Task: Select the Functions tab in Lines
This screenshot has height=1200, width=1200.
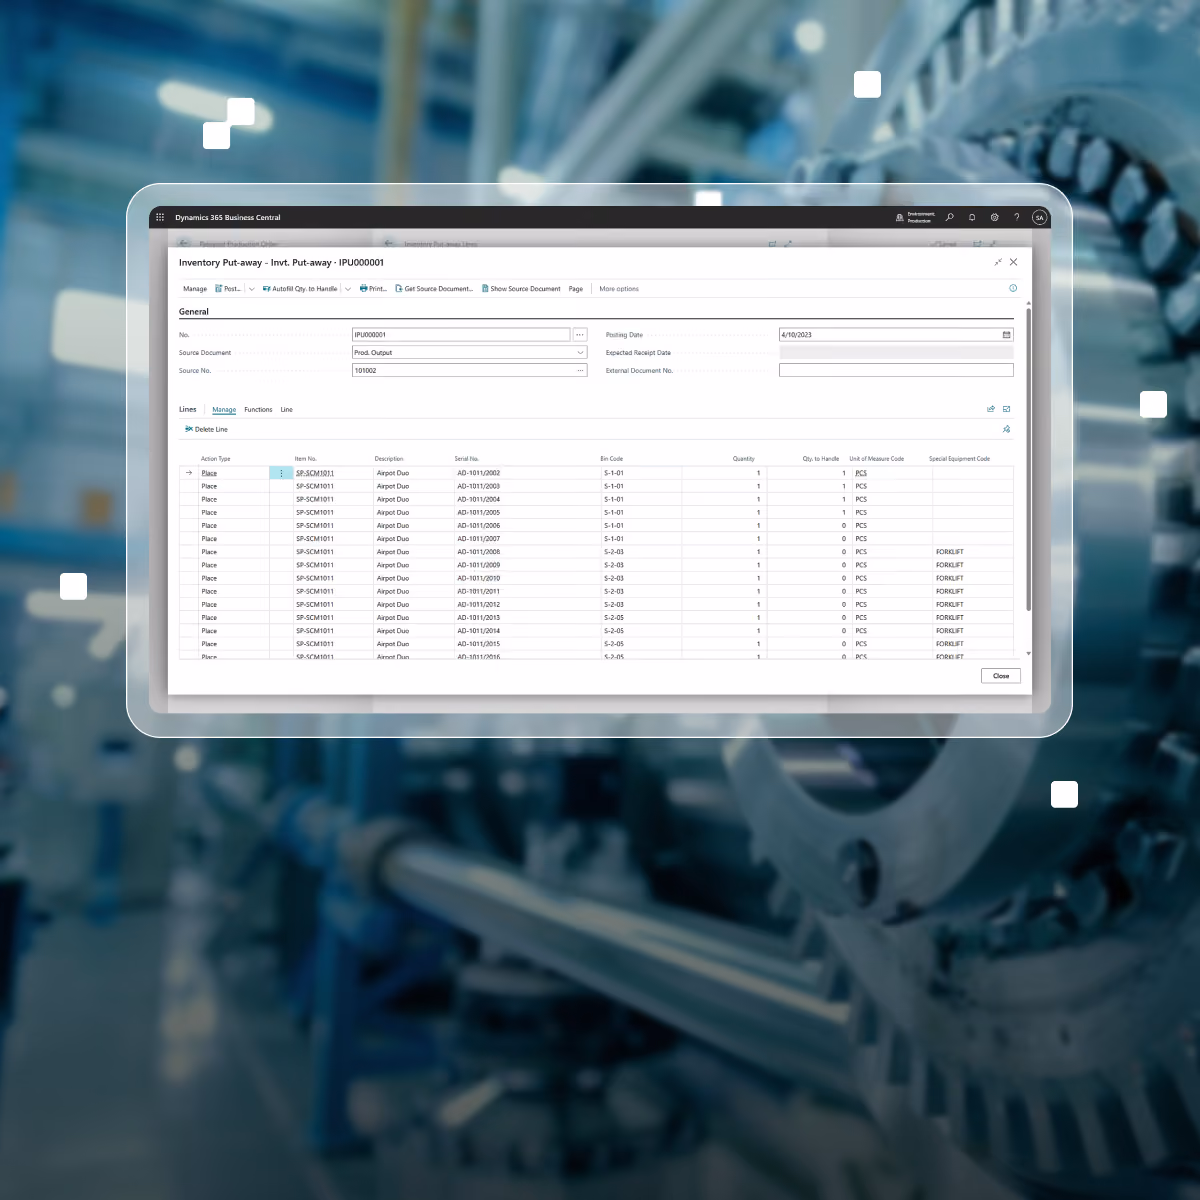Action: click(x=258, y=410)
